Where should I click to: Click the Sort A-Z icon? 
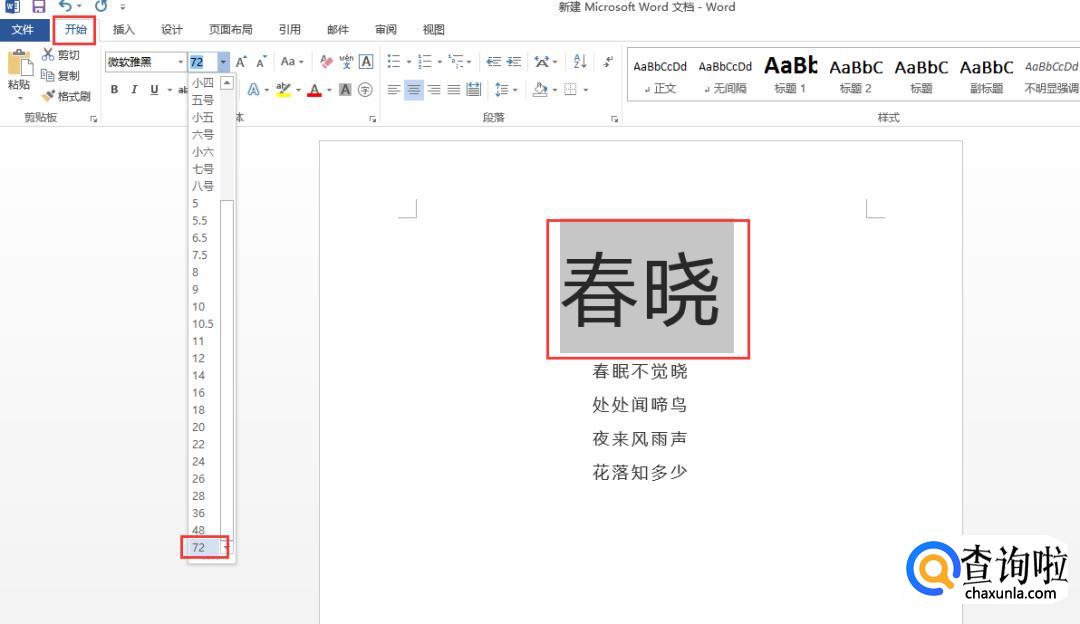click(580, 62)
